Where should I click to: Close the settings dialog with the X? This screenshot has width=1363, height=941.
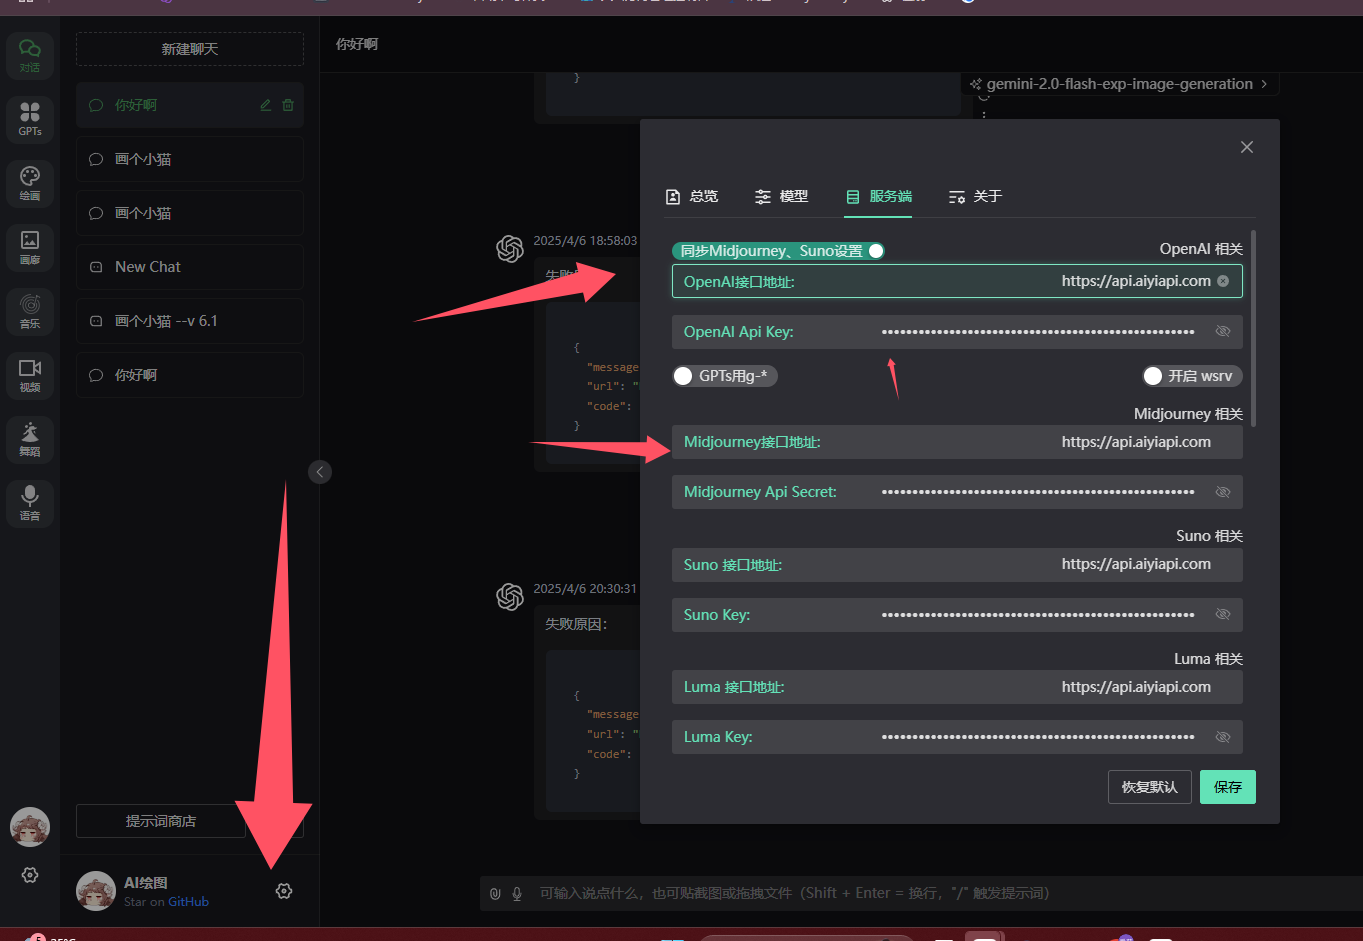click(1247, 147)
